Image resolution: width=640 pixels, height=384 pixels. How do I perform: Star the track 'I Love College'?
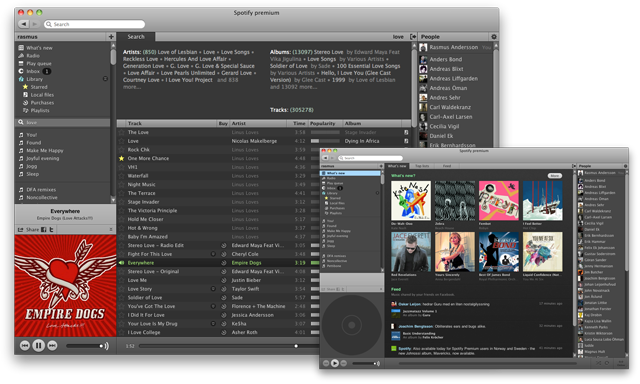[121, 333]
